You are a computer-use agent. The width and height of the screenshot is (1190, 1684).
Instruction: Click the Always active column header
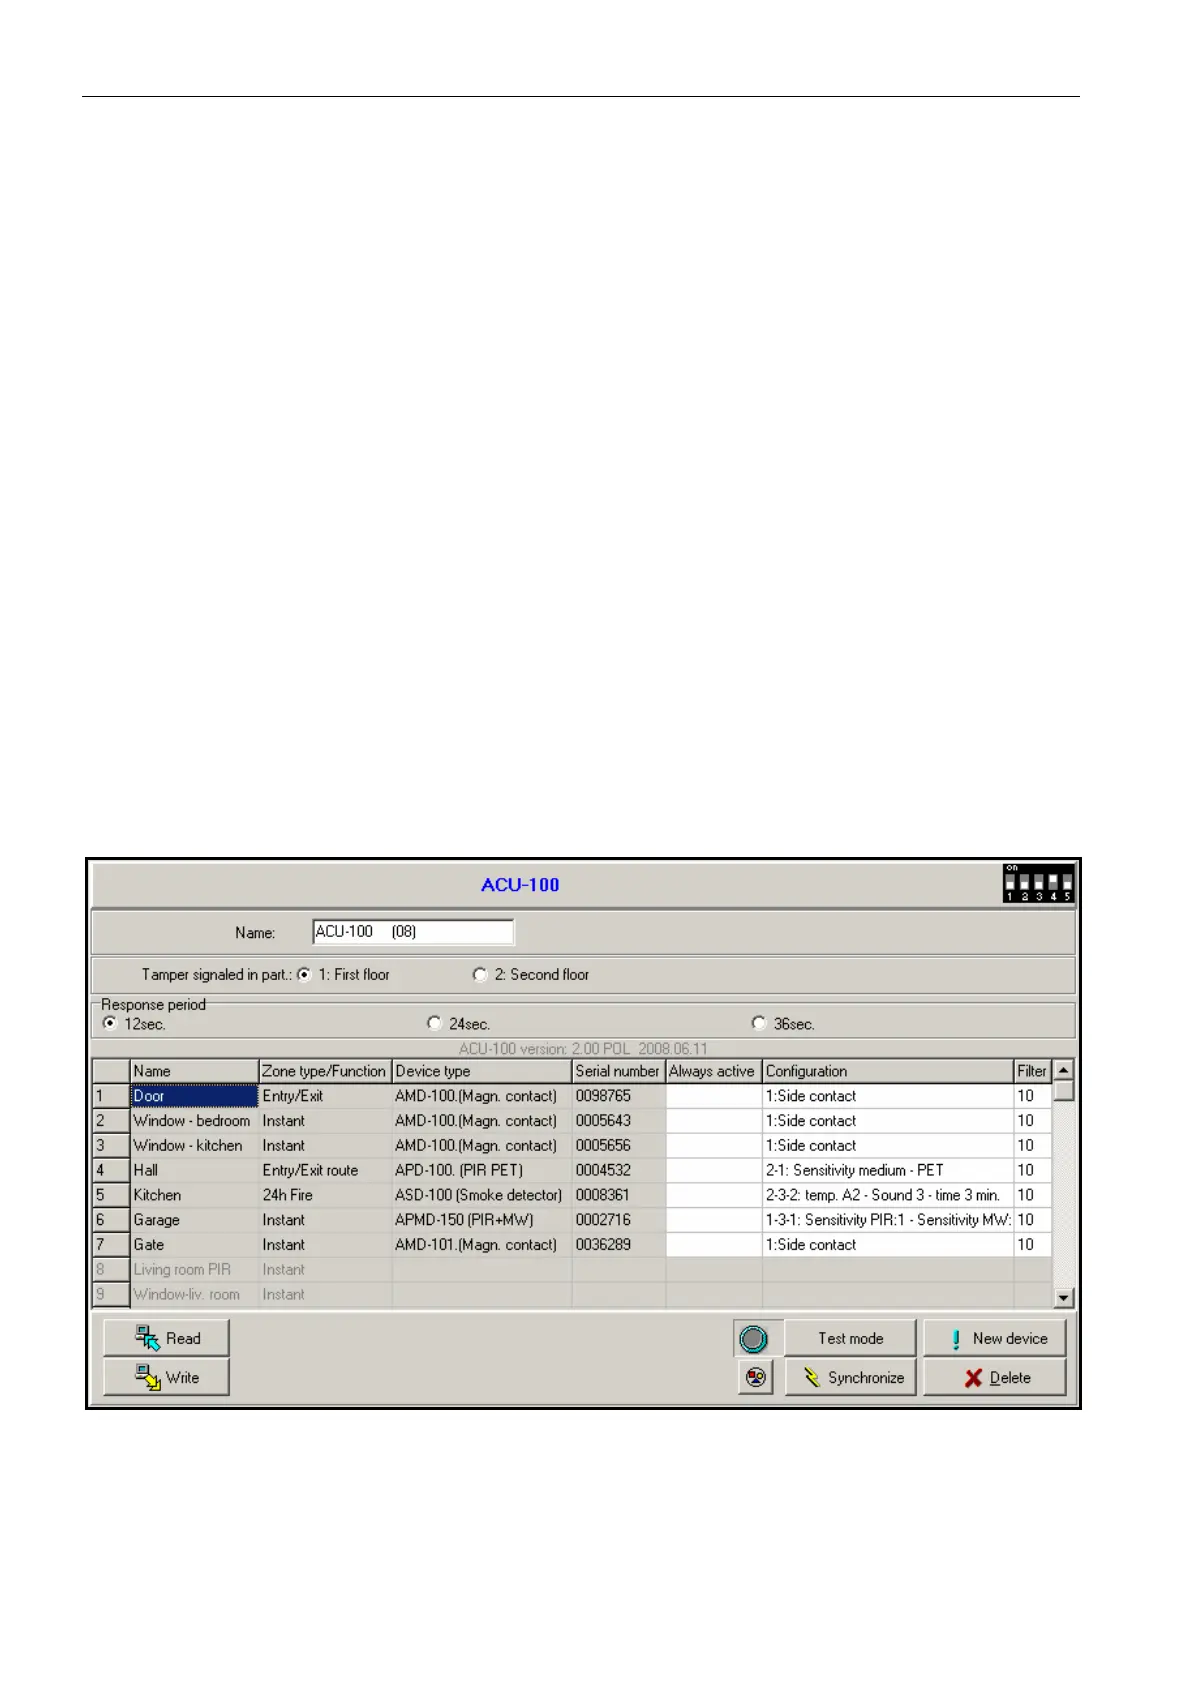[x=713, y=1071]
